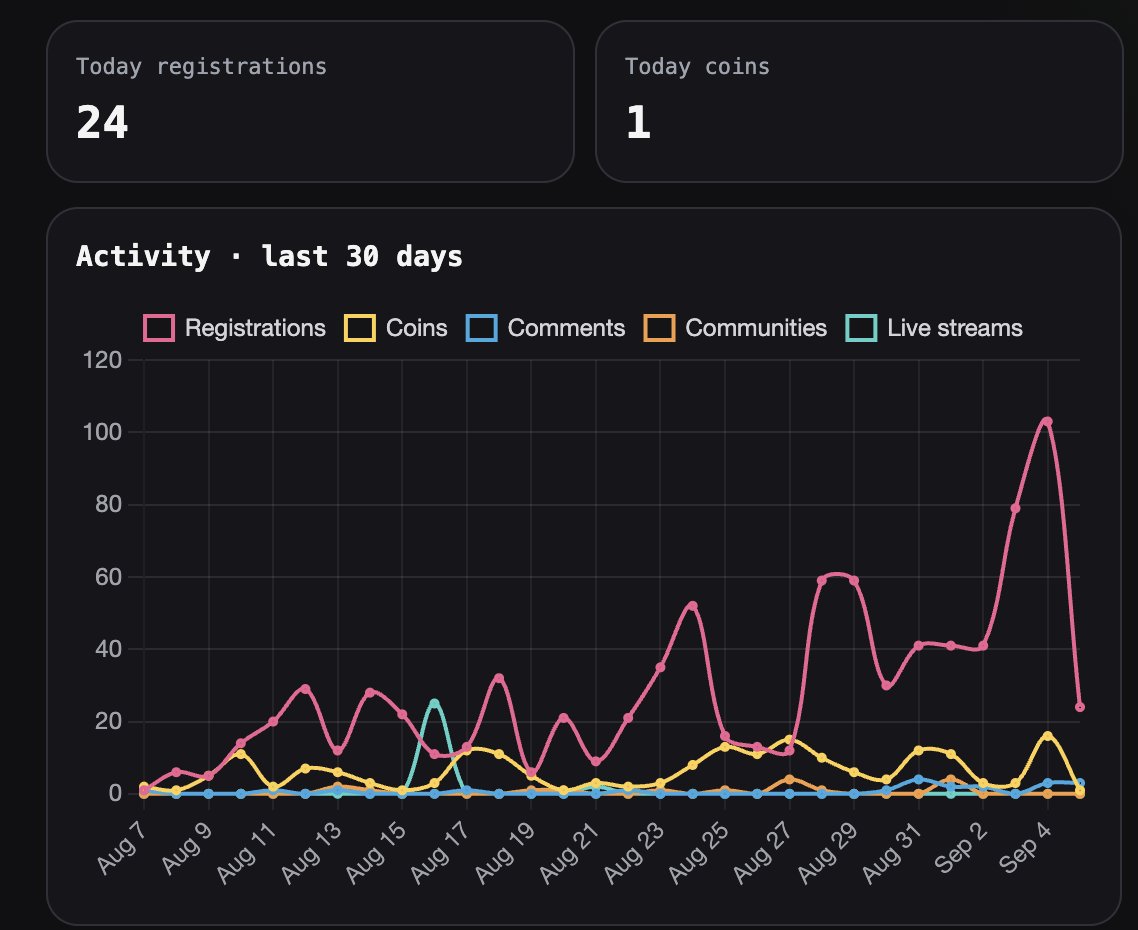
Task: Click the Aug 25 x-axis label
Action: [x=698, y=852]
